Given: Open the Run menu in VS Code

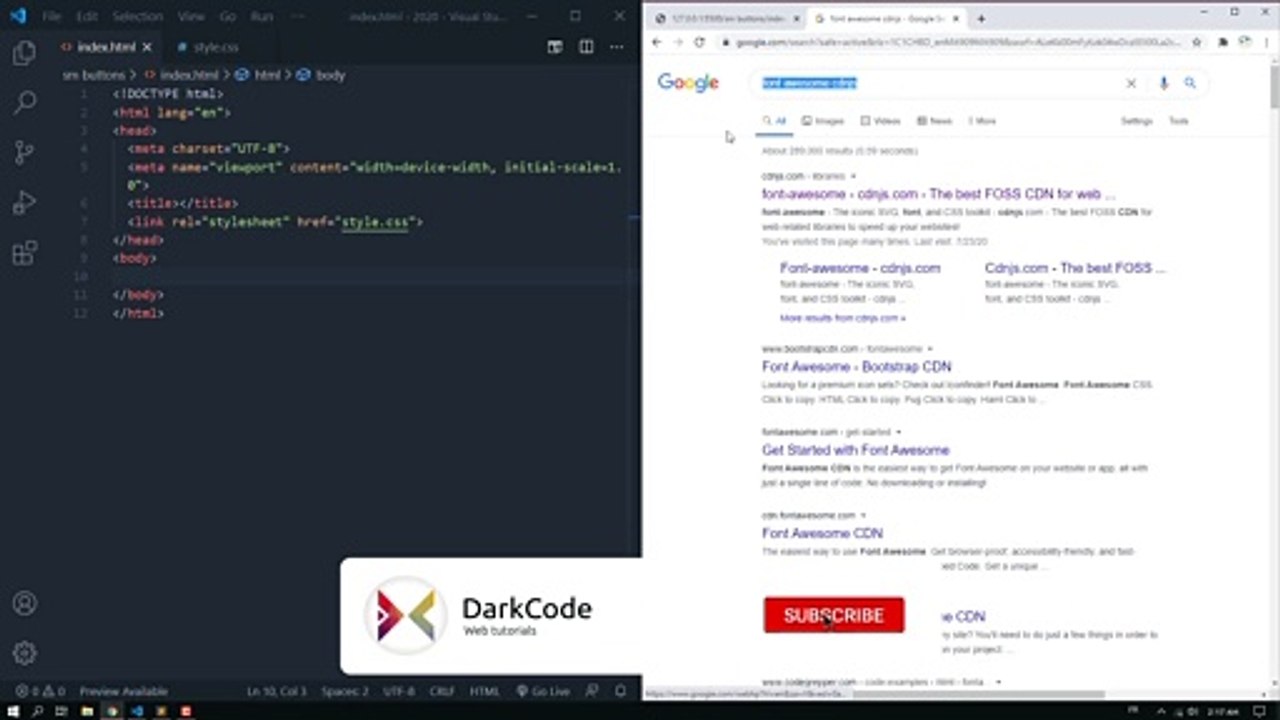Looking at the screenshot, I should [262, 17].
